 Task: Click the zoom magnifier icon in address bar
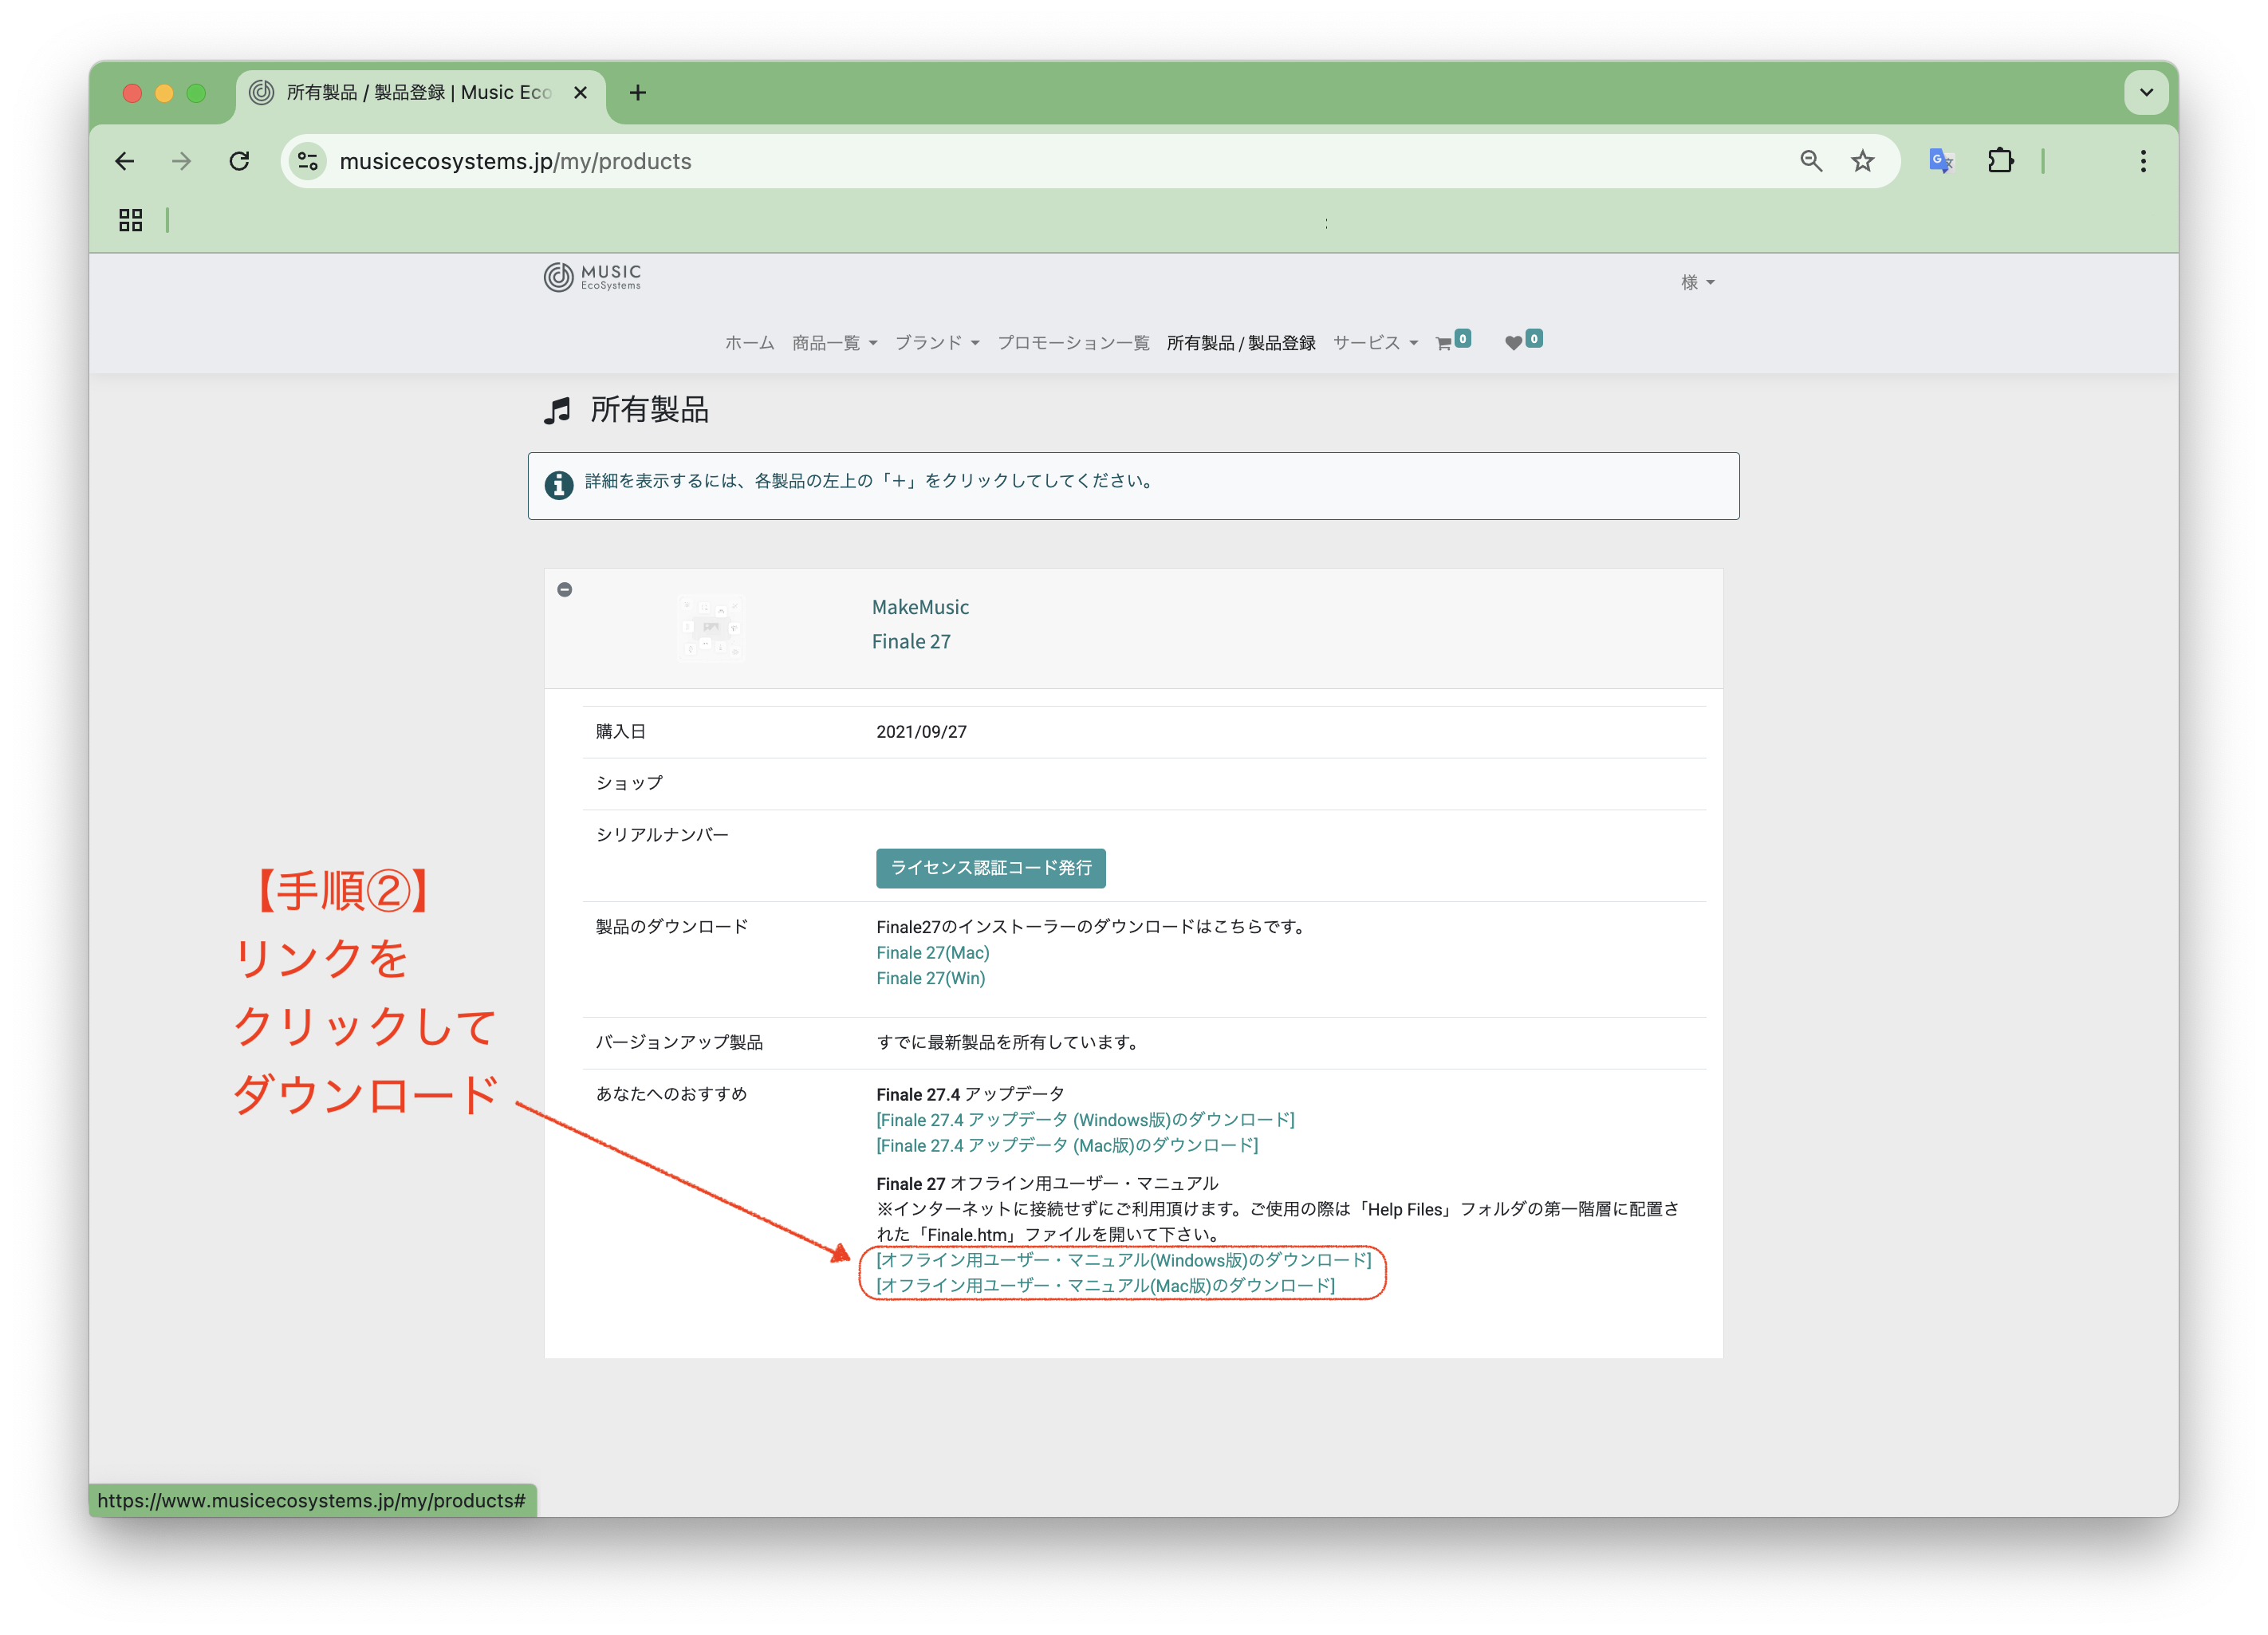tap(1811, 161)
